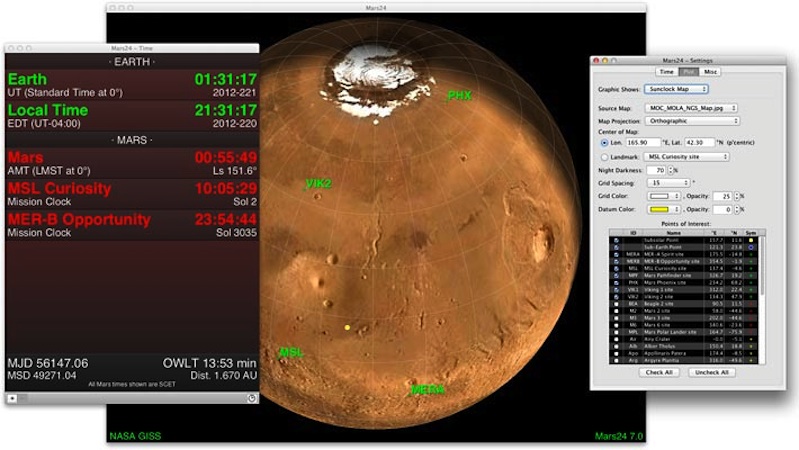The width and height of the screenshot is (799, 450).
Task: Uncheck the MER-B Opportunity site checkbox
Action: tap(616, 261)
